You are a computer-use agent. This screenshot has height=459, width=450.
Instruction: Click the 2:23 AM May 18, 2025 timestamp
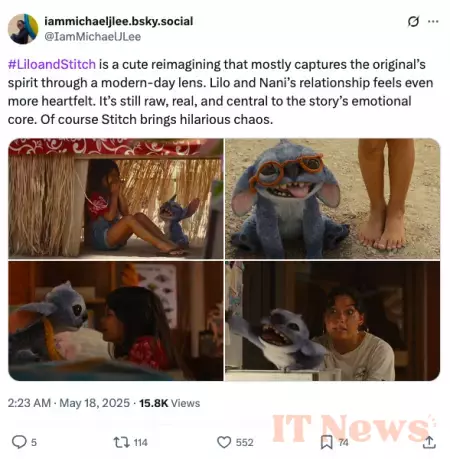point(69,403)
